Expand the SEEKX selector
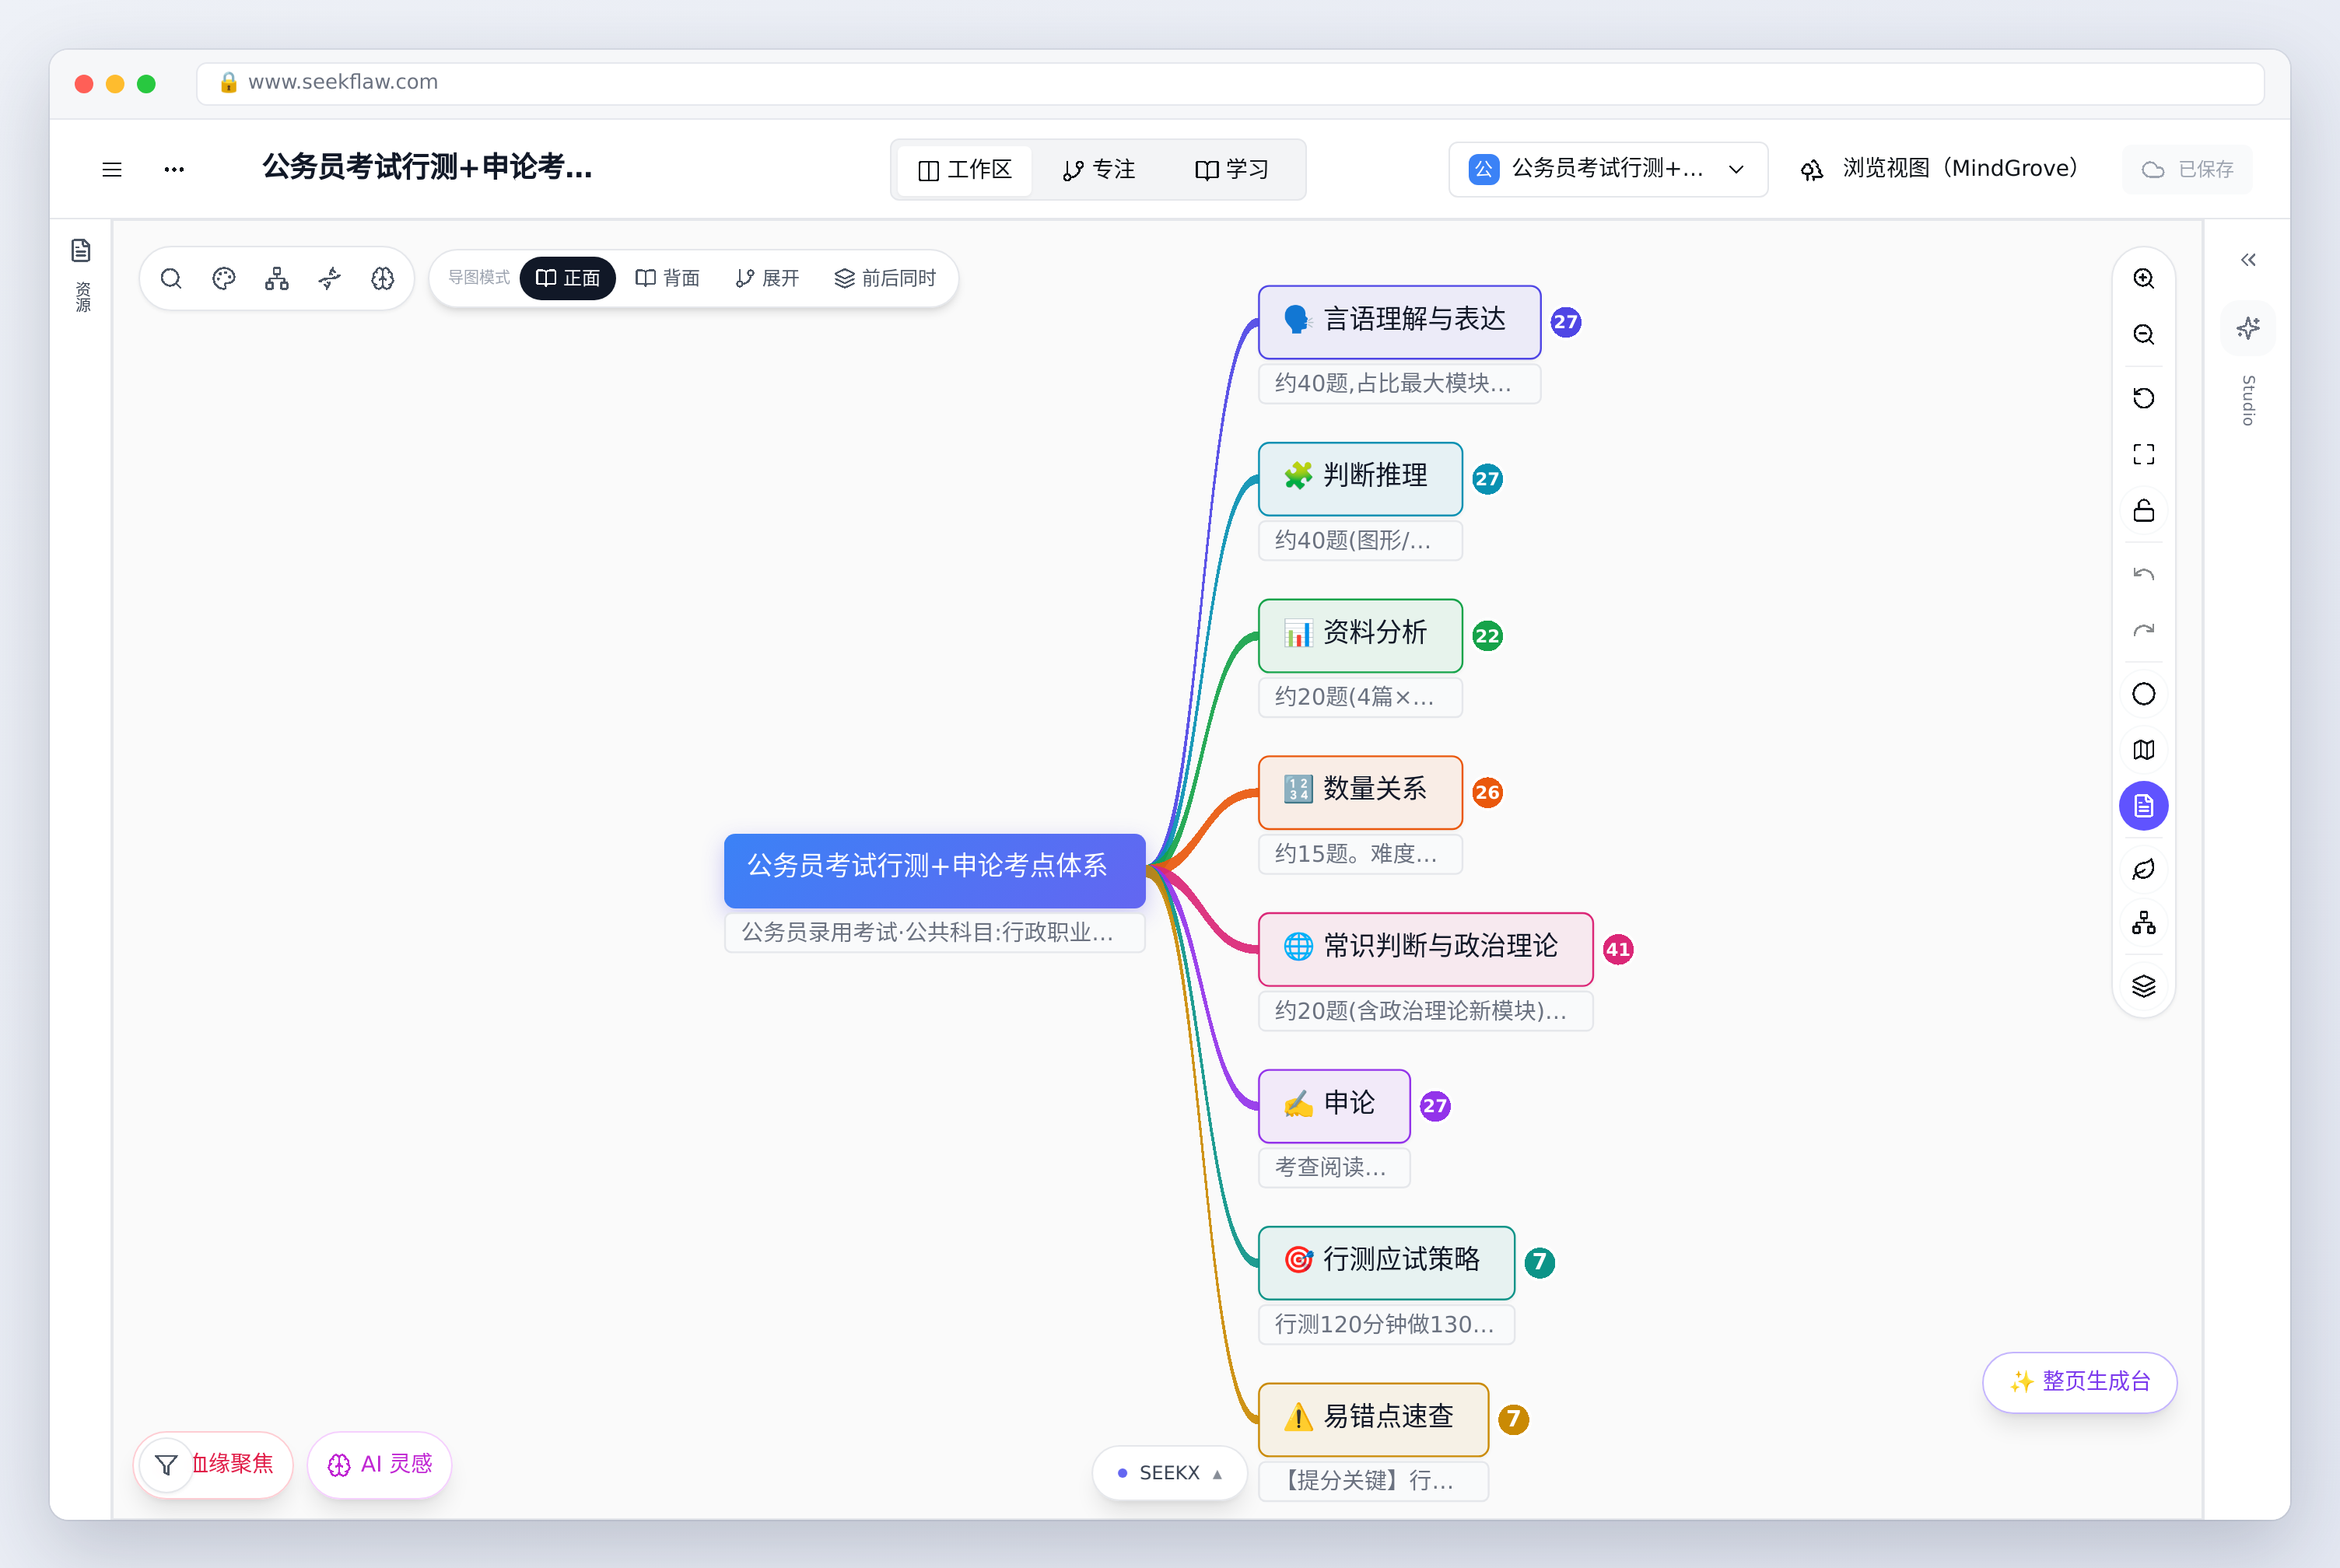The width and height of the screenshot is (2340, 1568). coord(1169,1473)
